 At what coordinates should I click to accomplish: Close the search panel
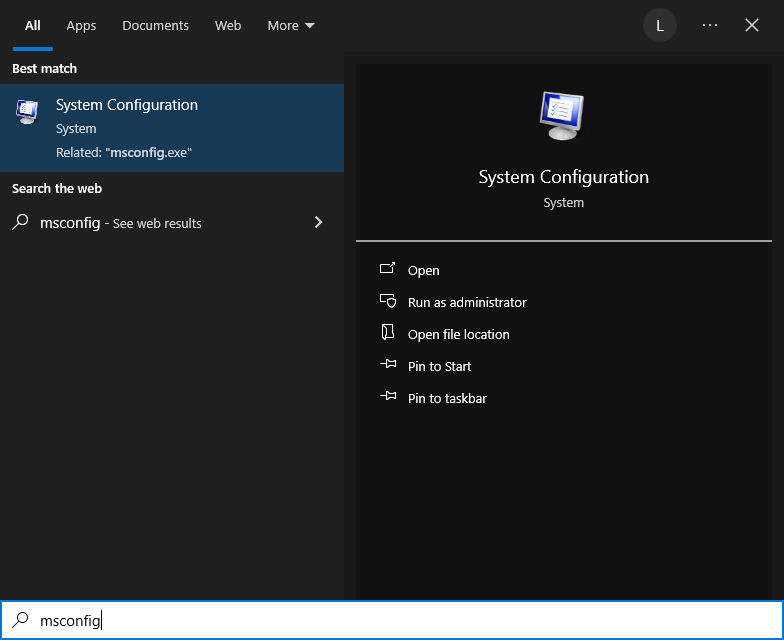tap(752, 25)
